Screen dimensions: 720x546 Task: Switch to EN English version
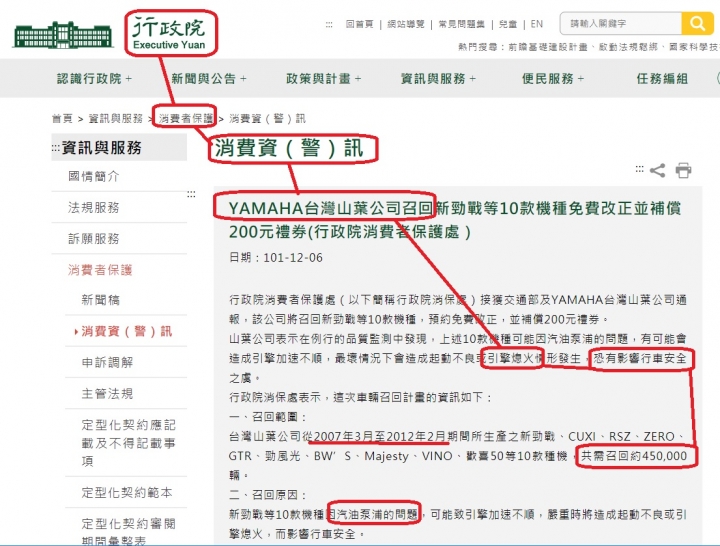536,24
